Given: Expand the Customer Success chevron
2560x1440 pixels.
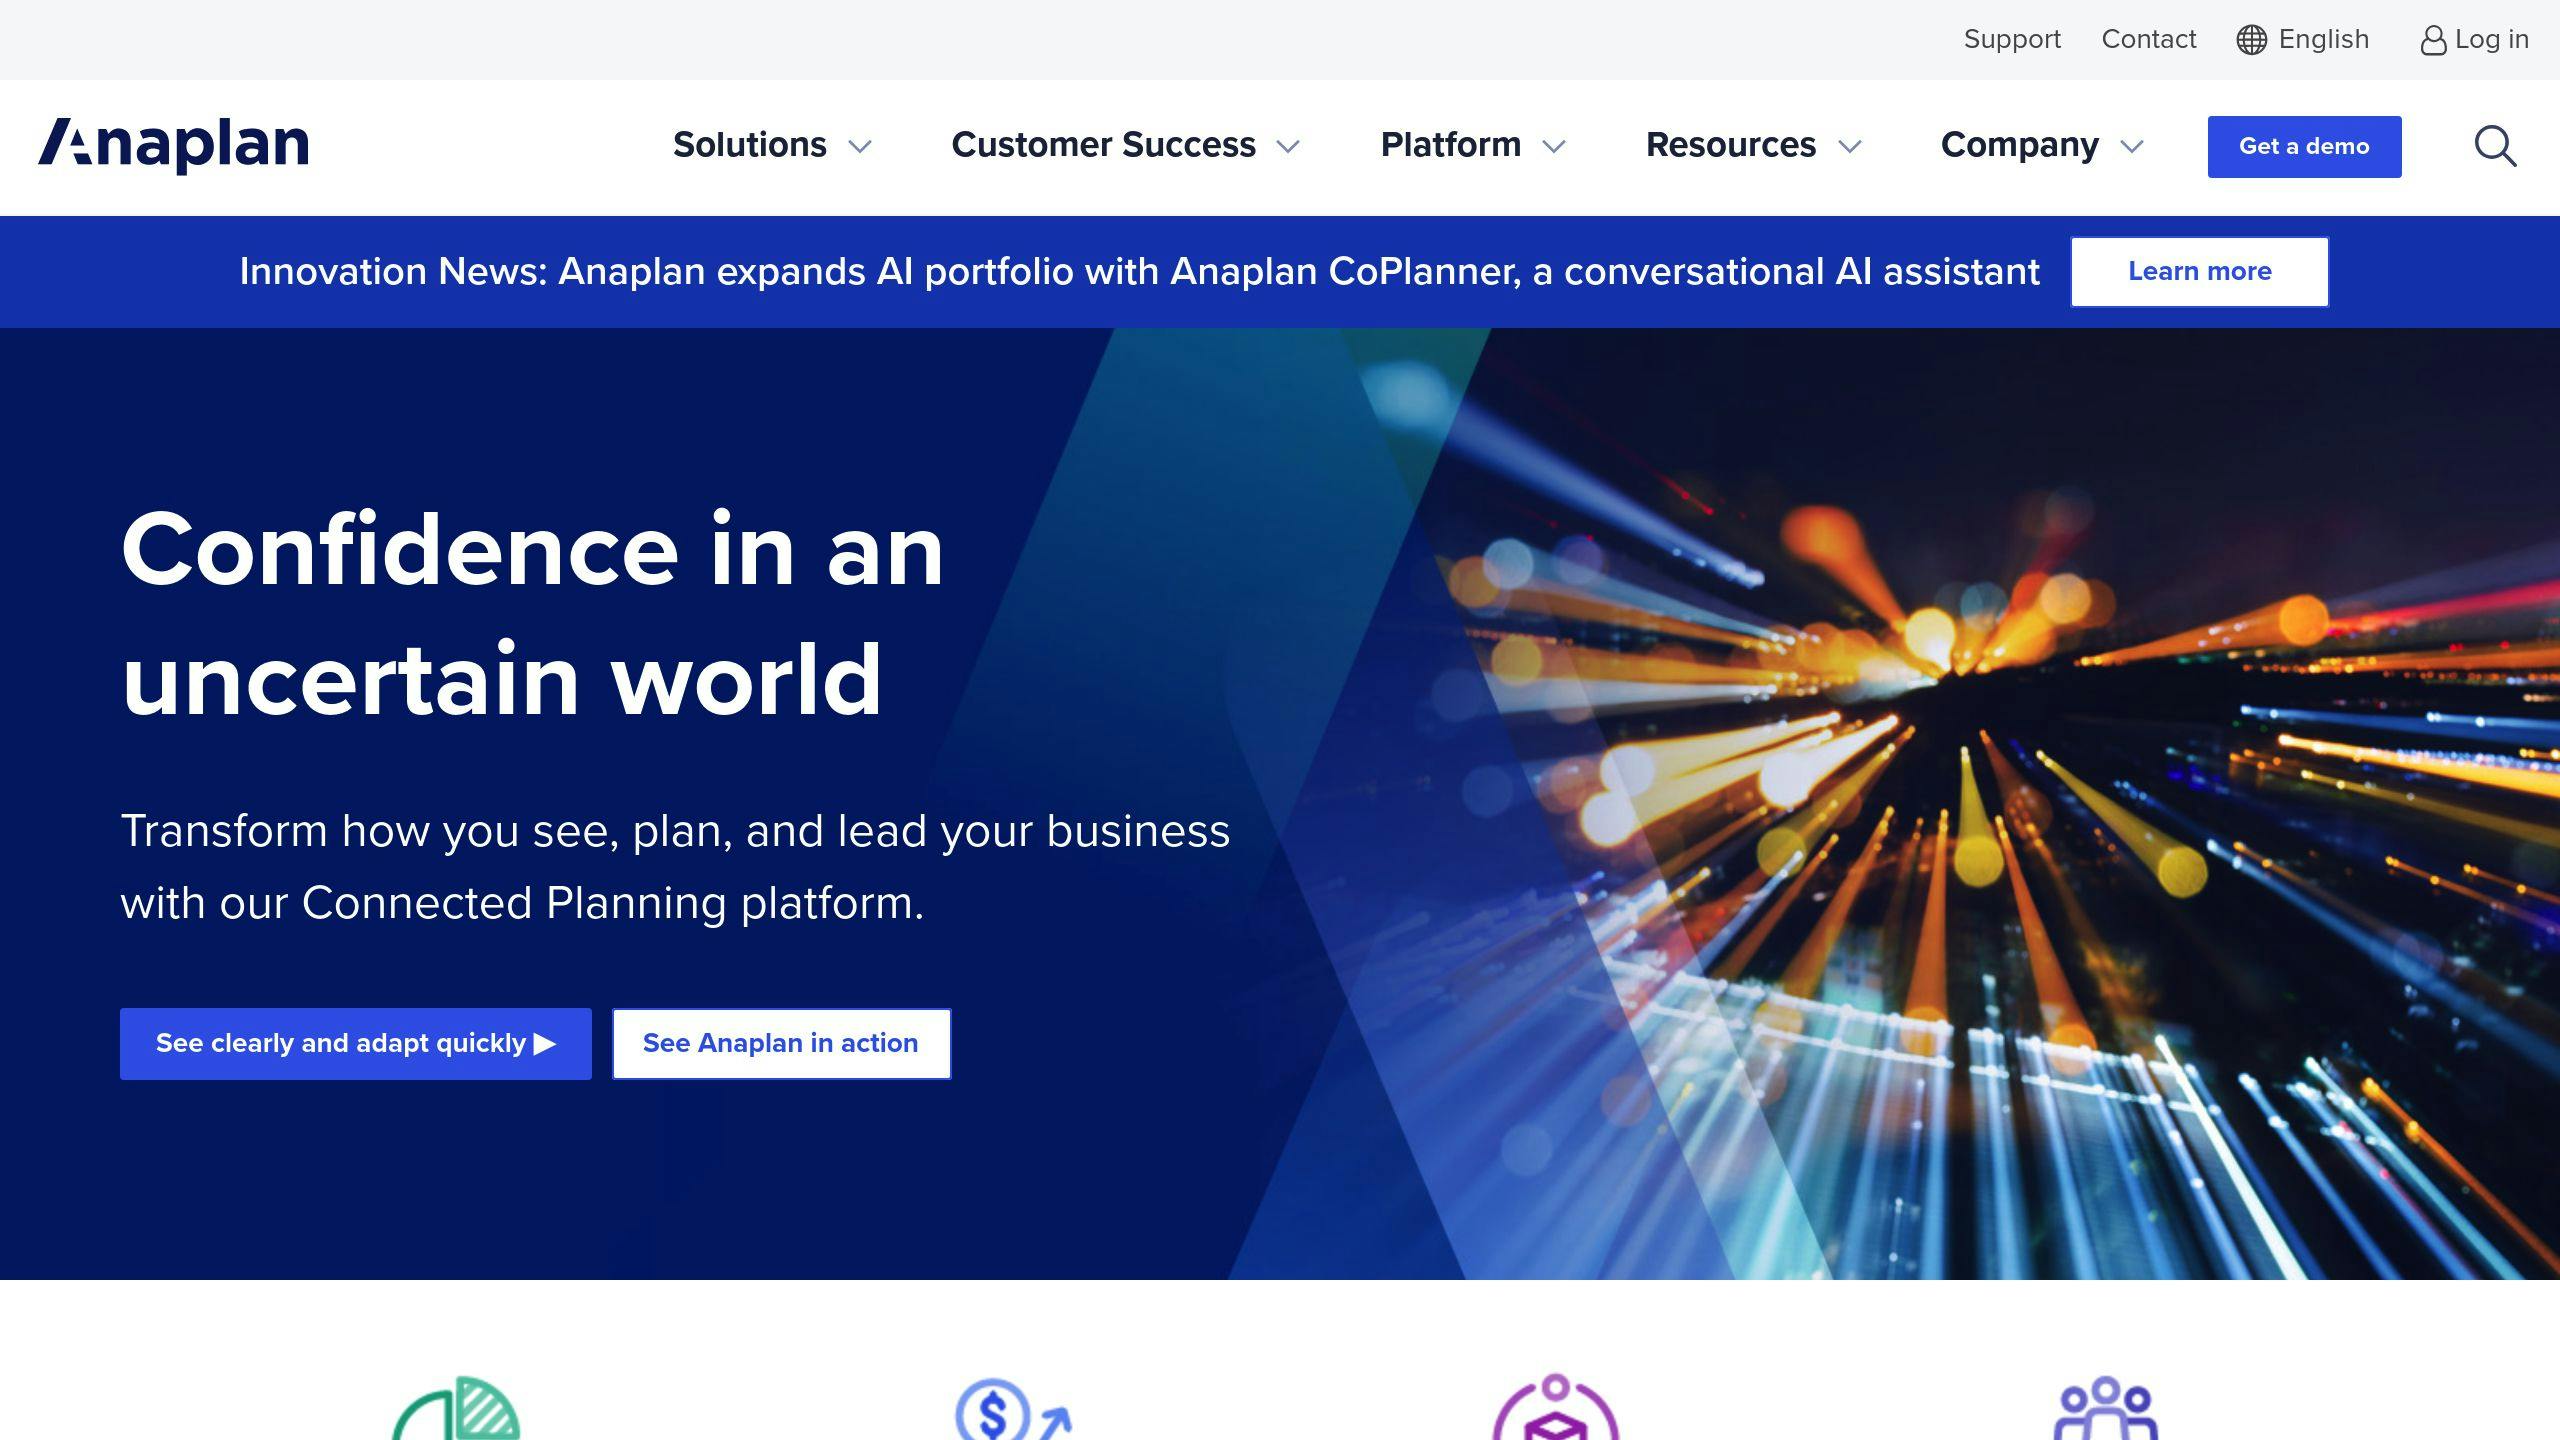Looking at the screenshot, I should (x=1288, y=147).
